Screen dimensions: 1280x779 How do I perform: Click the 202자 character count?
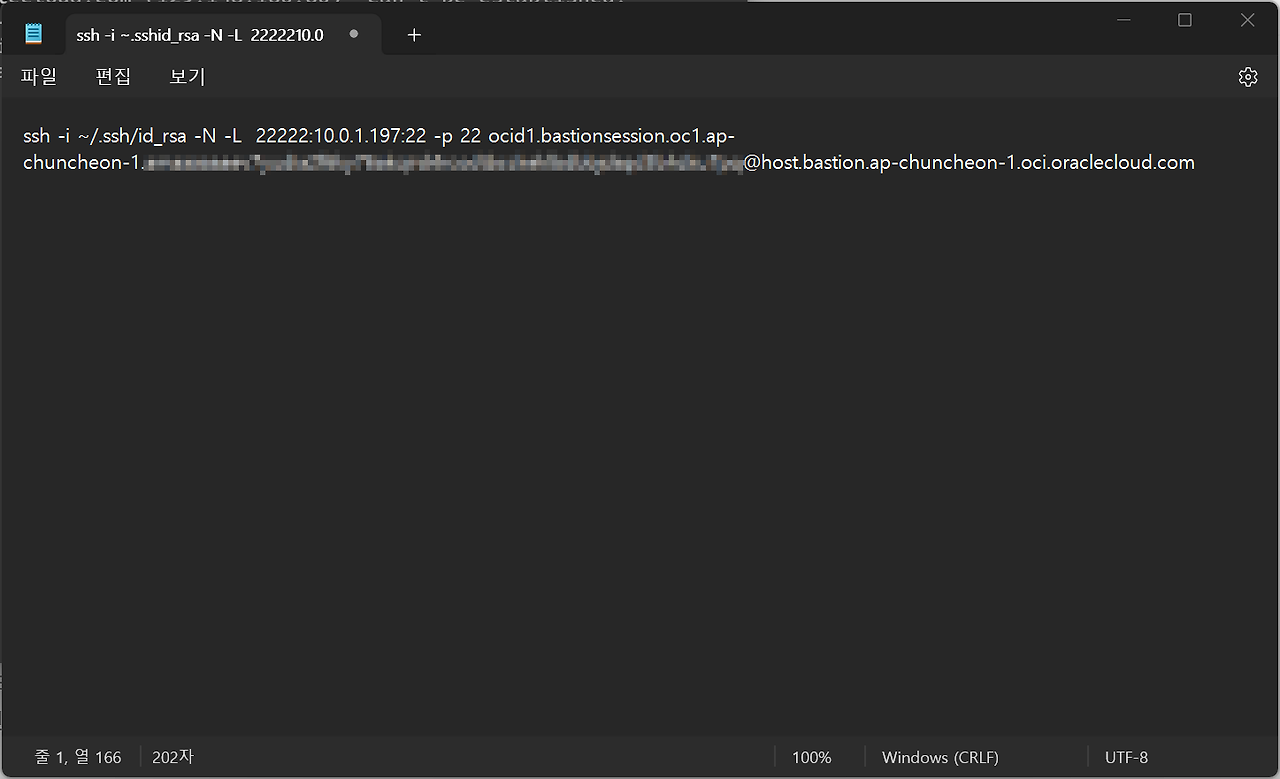(173, 757)
